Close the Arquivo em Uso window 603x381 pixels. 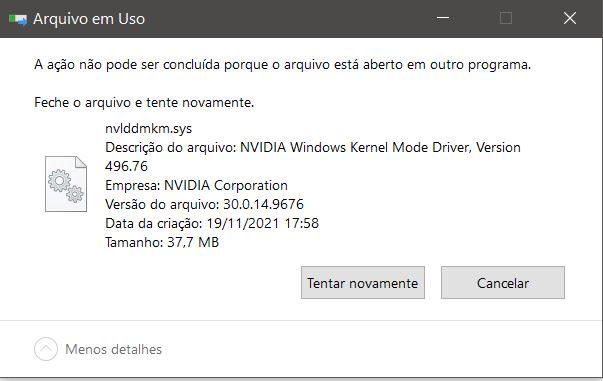pyautogui.click(x=570, y=18)
